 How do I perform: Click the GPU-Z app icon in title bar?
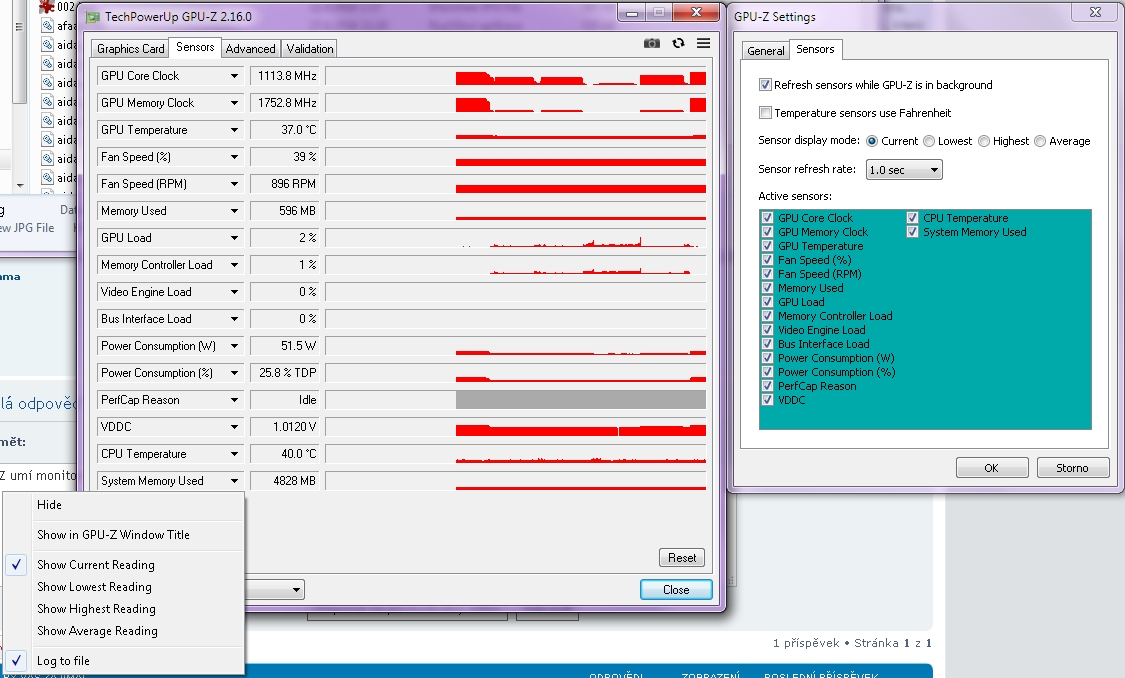(x=92, y=17)
